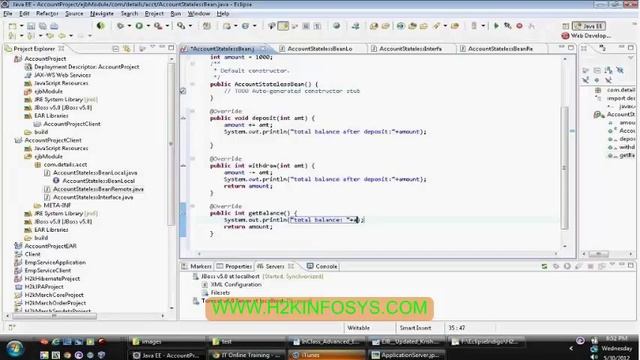This screenshot has height=360, width=640.
Task: Click the External Tools run icon
Action: coord(158,26)
